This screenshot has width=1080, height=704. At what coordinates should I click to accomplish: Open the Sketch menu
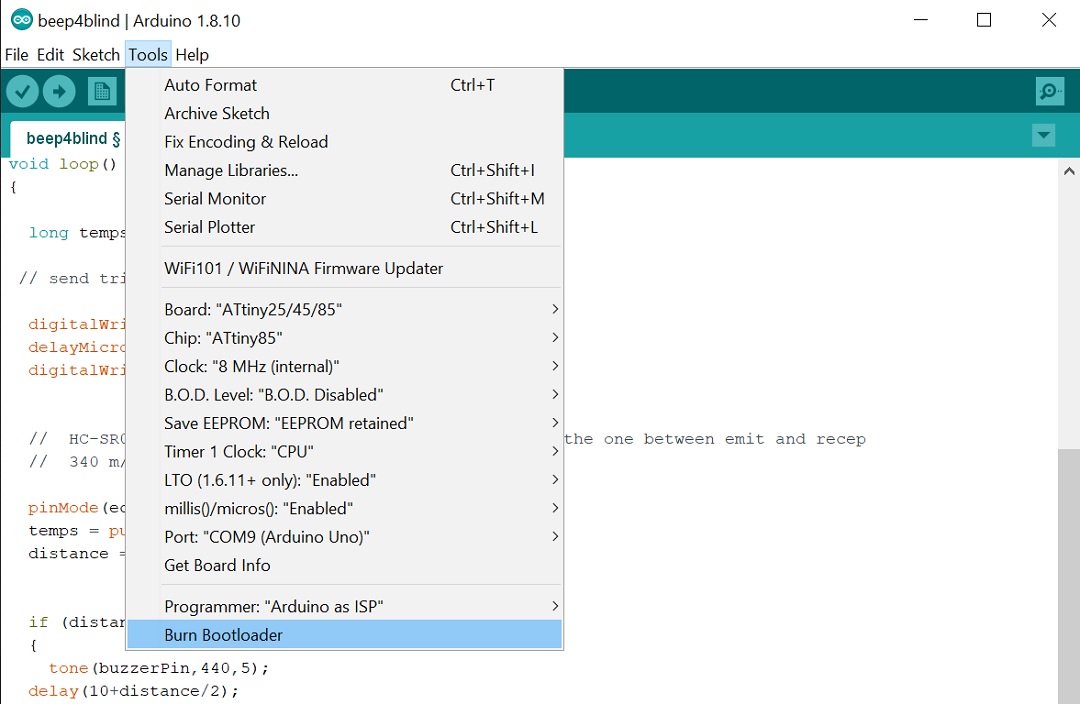(x=96, y=55)
